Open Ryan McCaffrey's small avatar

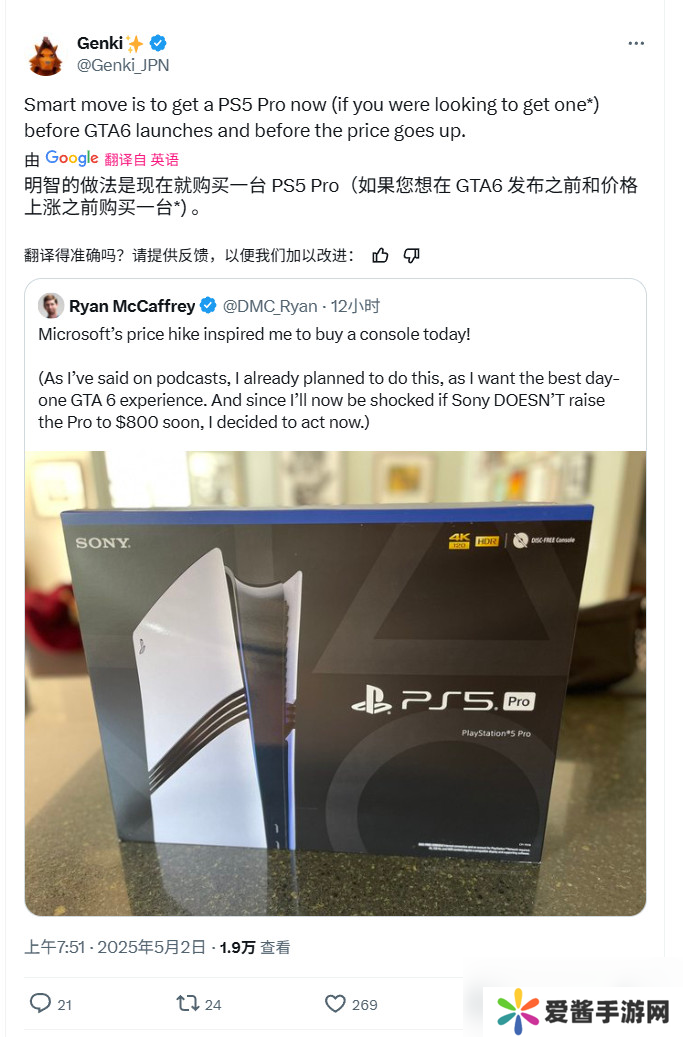[x=51, y=306]
